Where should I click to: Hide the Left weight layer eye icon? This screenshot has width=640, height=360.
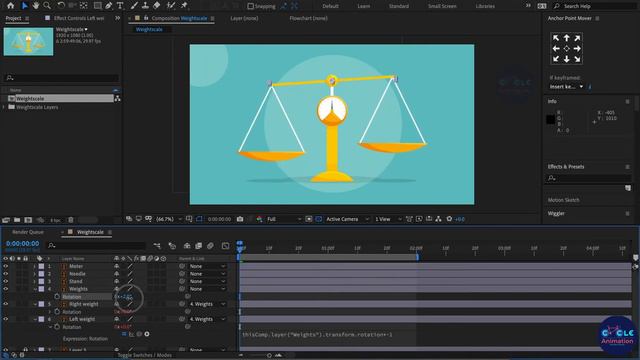pyautogui.click(x=6, y=319)
